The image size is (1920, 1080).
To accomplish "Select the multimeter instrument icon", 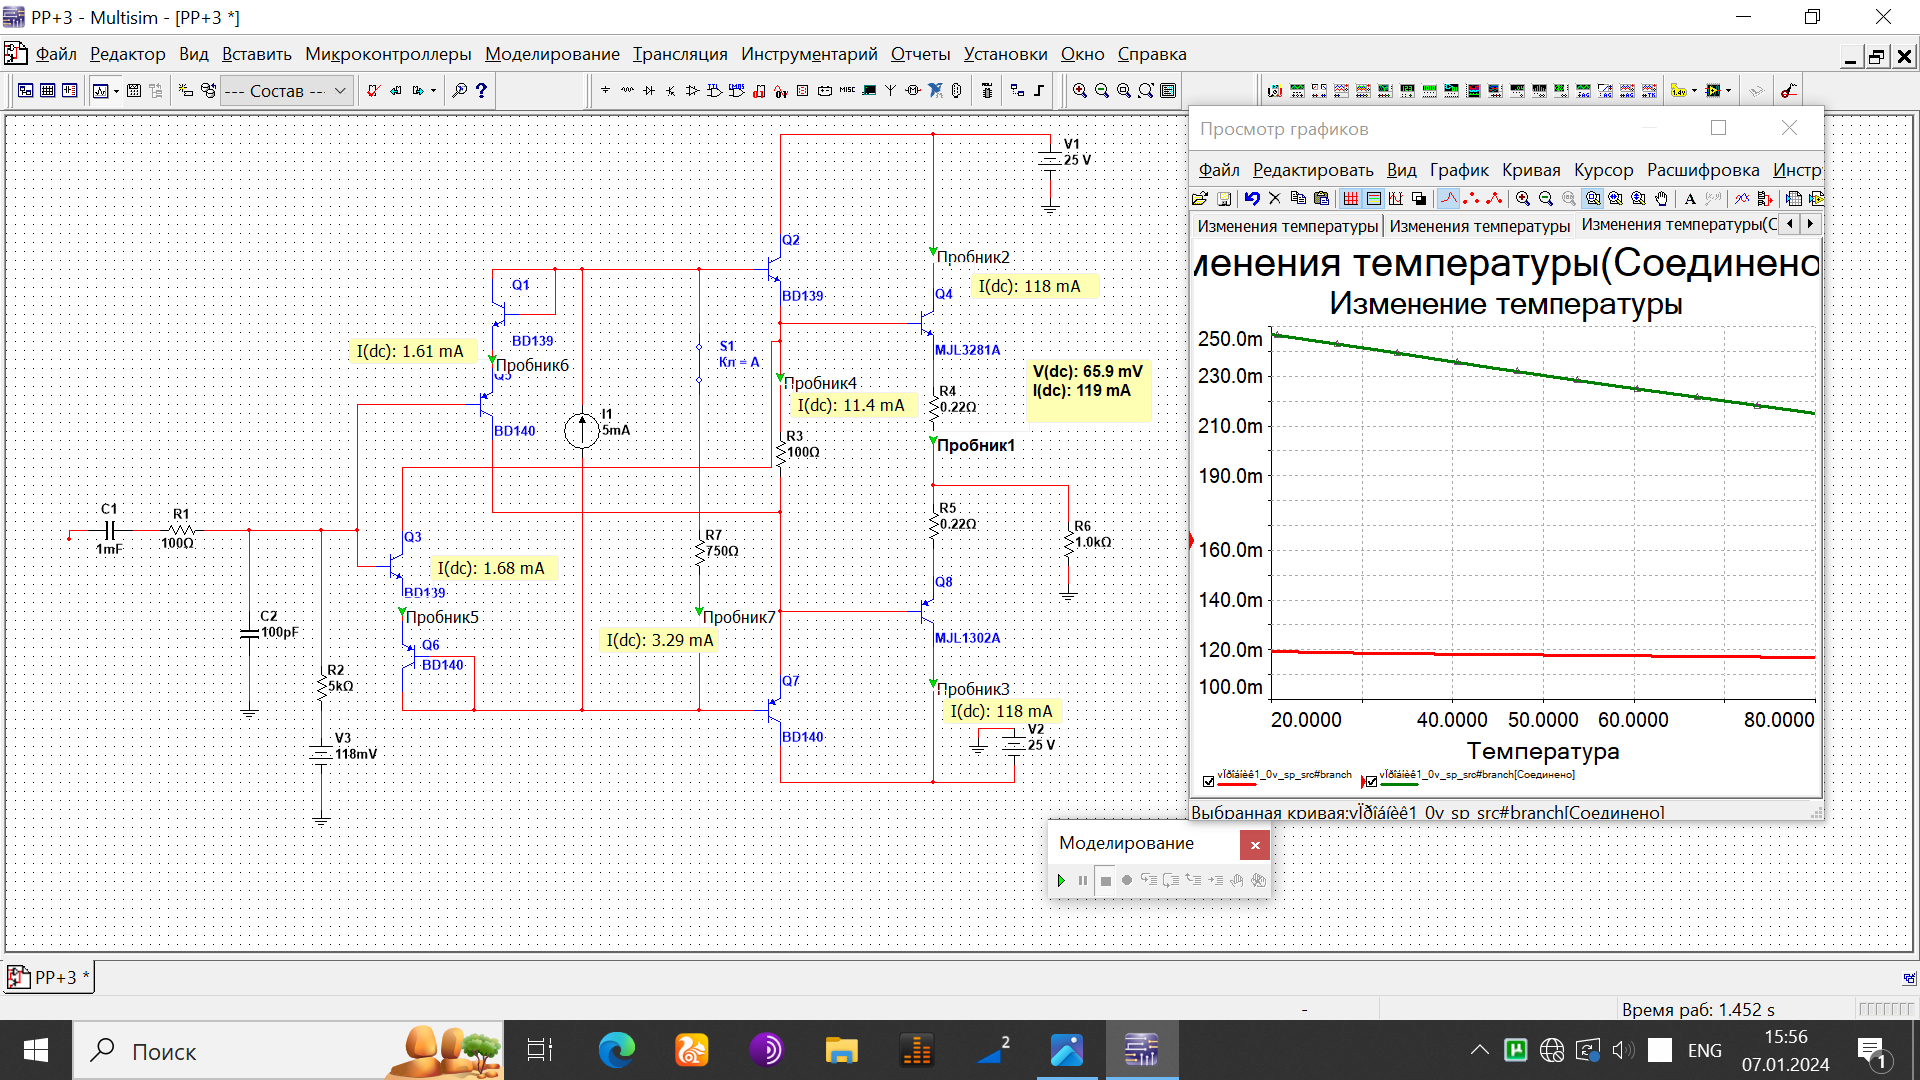I will pos(1275,91).
